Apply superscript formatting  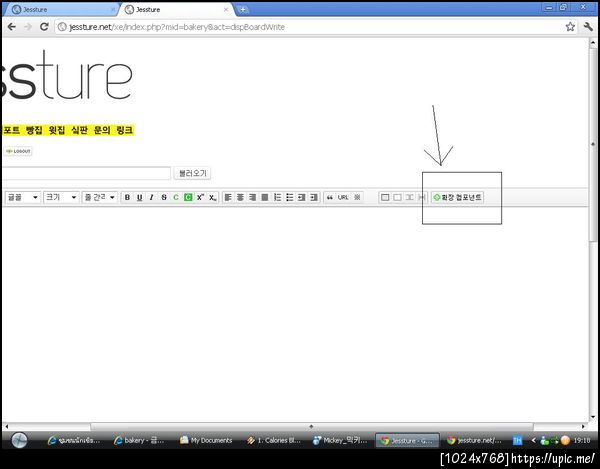(x=200, y=197)
